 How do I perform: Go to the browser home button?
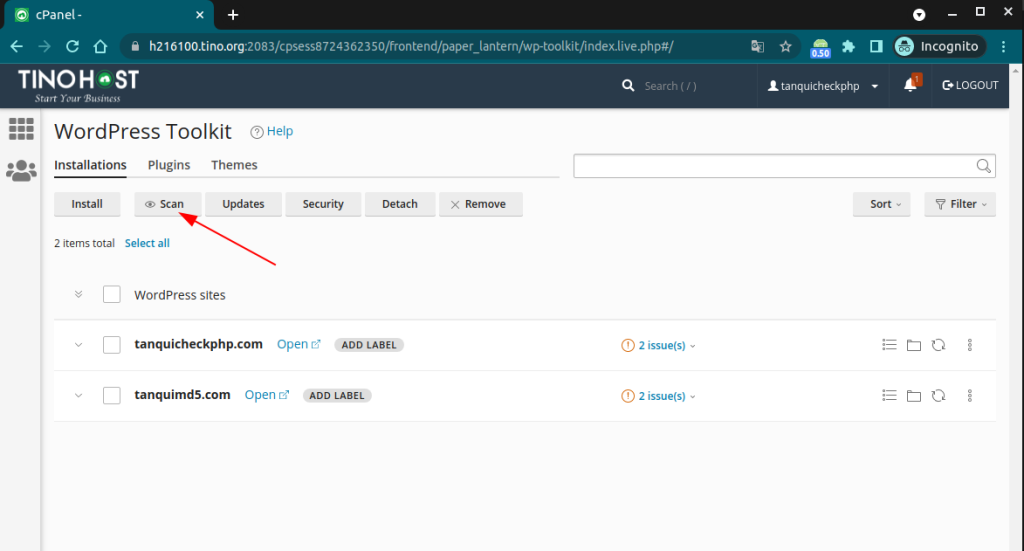(100, 46)
